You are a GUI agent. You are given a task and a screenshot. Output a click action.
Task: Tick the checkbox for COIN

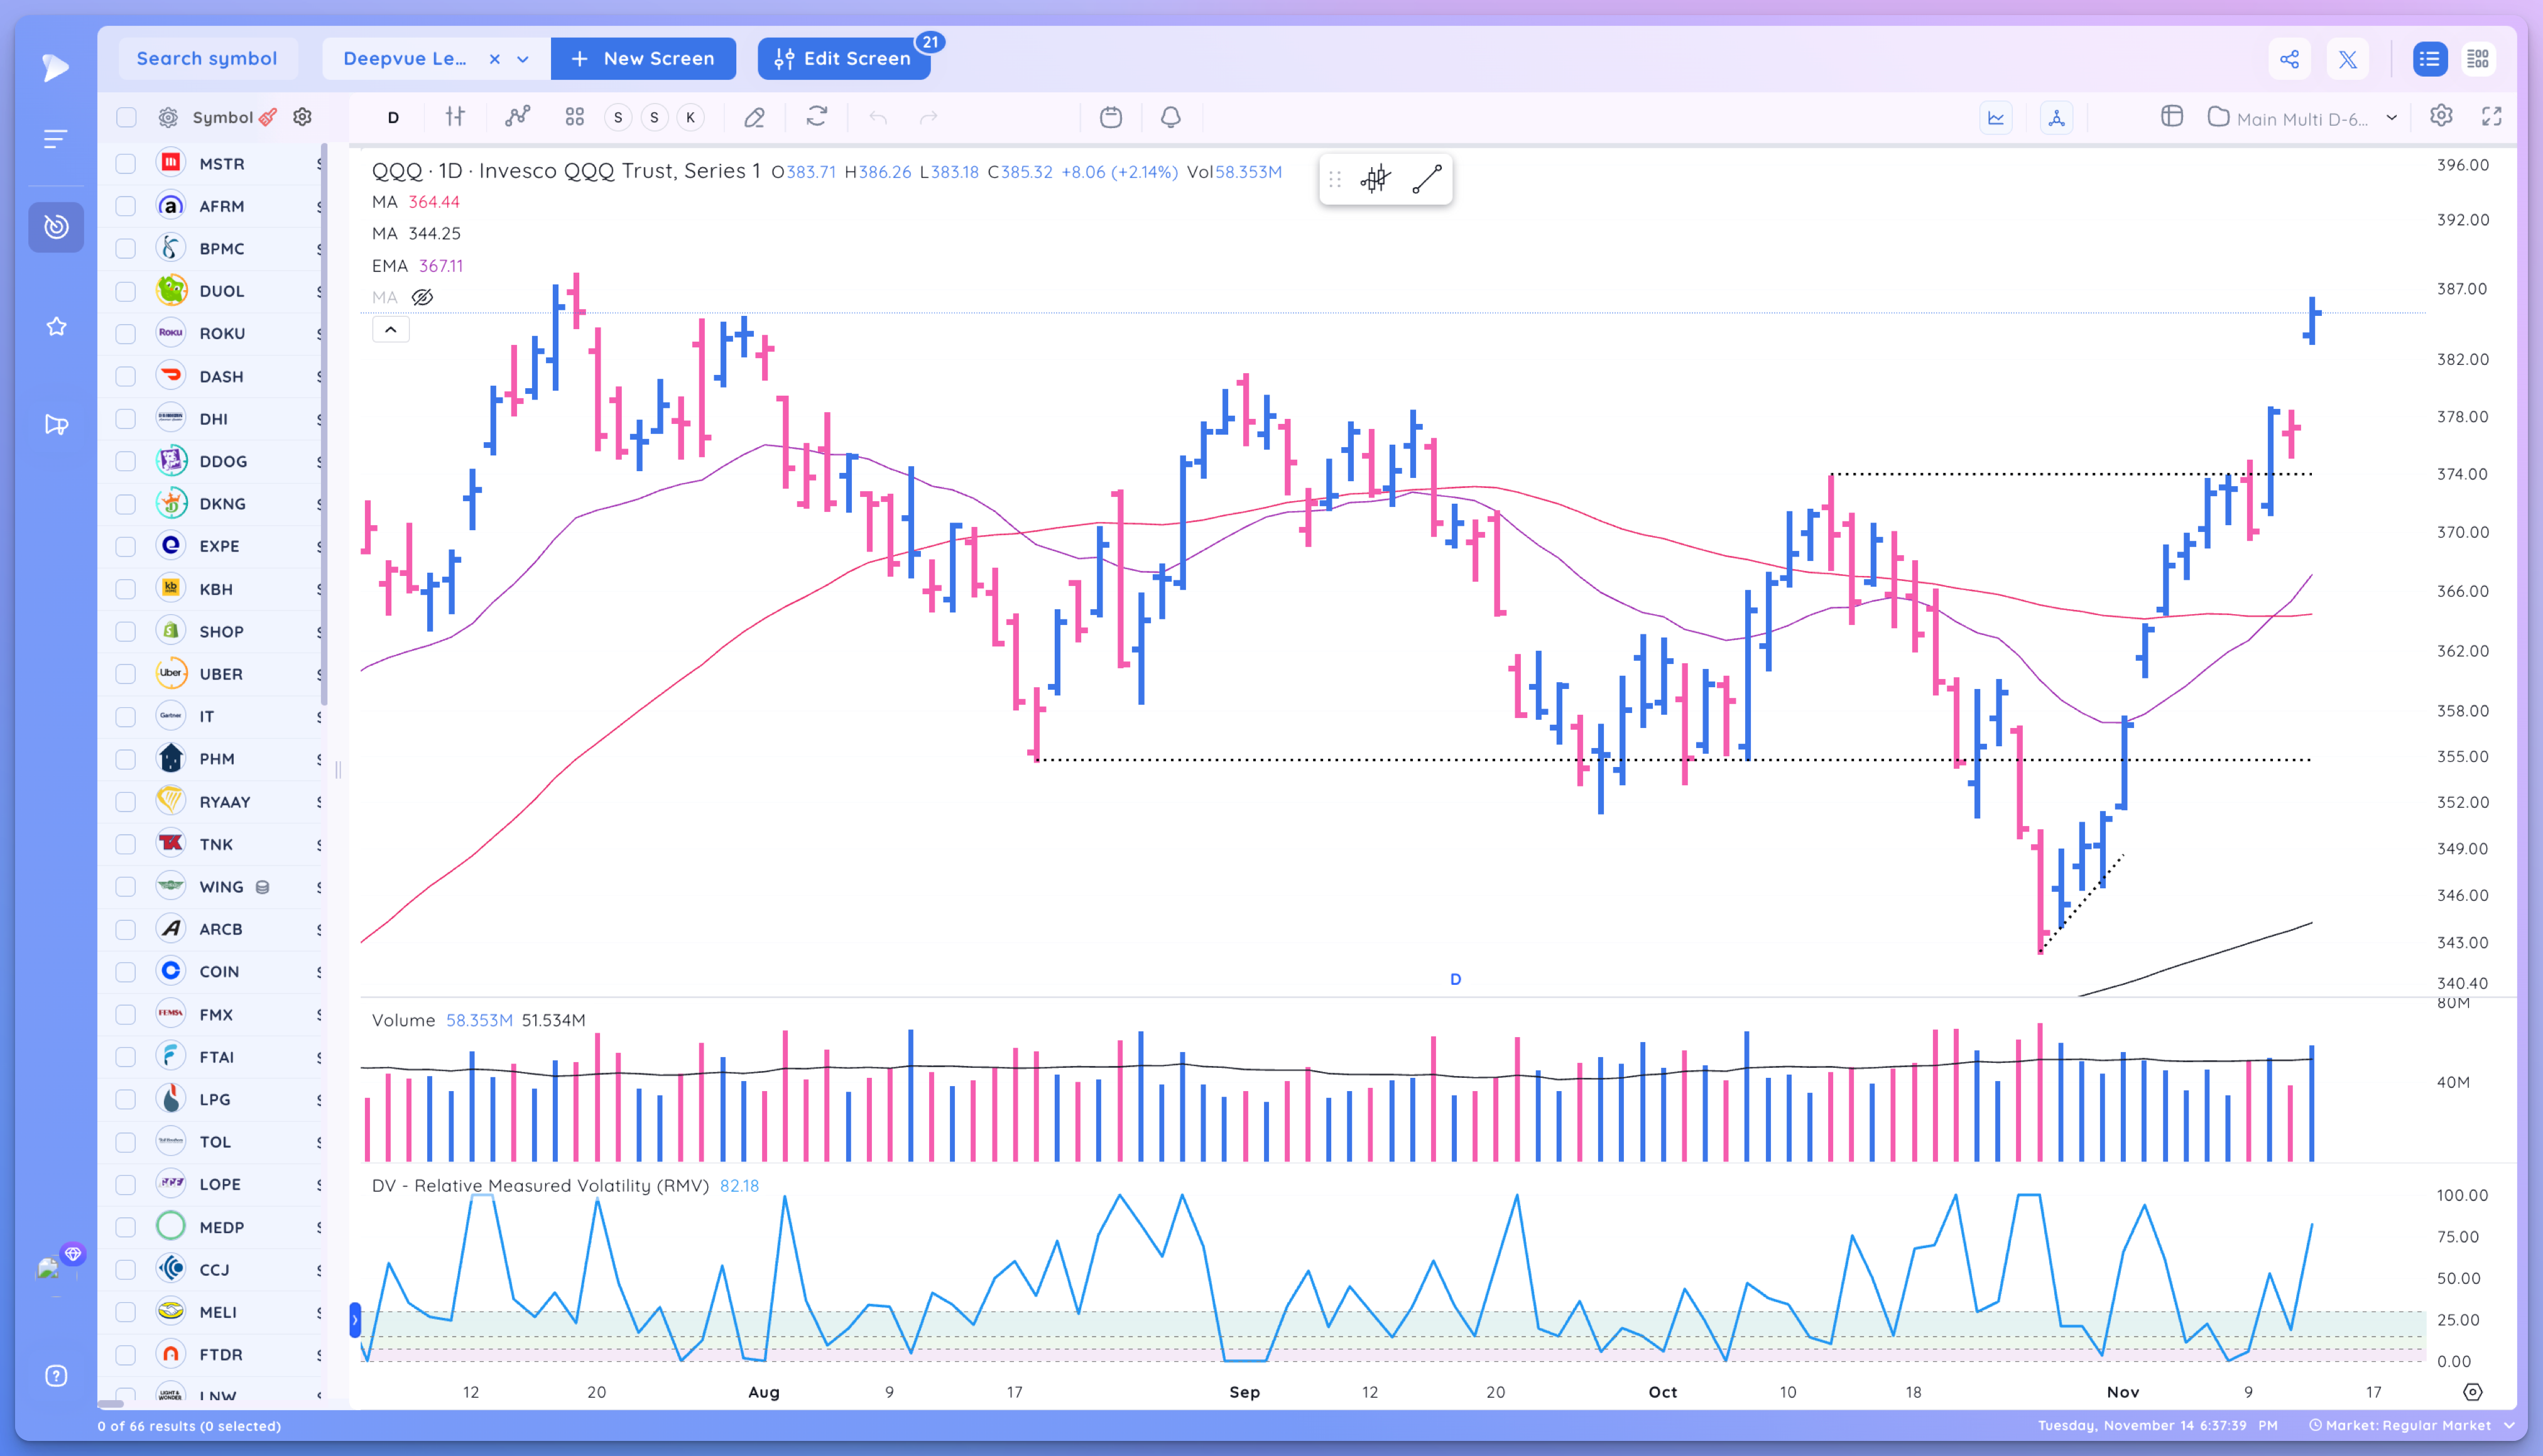(x=126, y=971)
